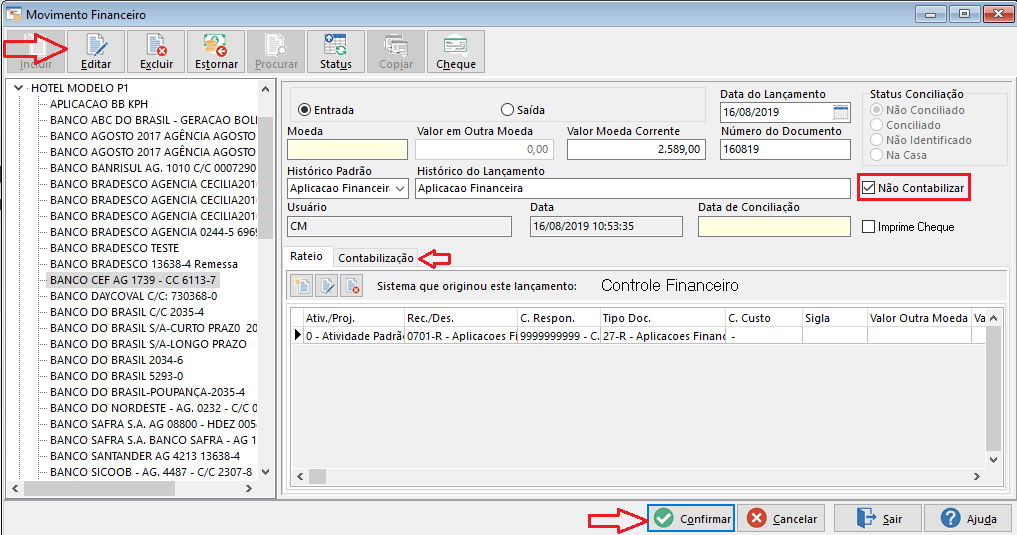Click edit rateio icon above the grid
The image size is (1017, 535).
coord(327,285)
